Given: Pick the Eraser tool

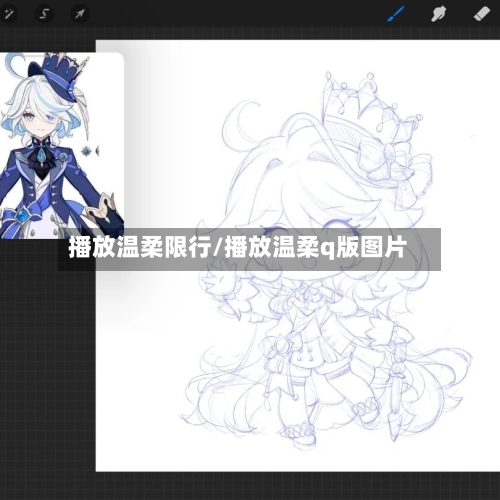Looking at the screenshot, I should pos(482,14).
